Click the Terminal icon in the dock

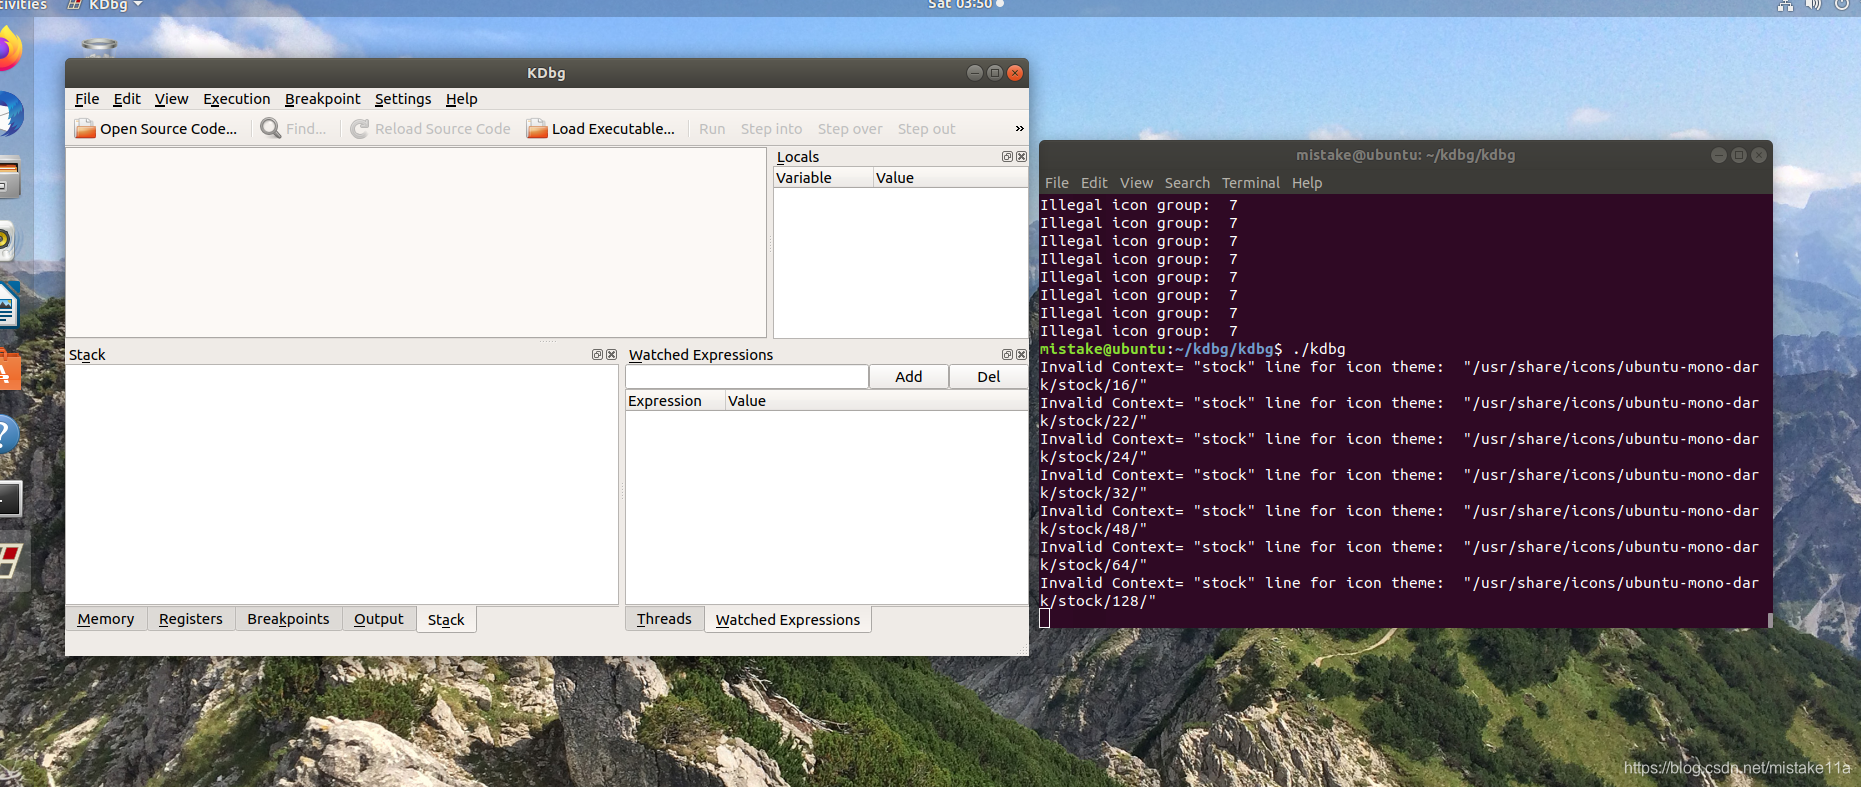point(10,498)
